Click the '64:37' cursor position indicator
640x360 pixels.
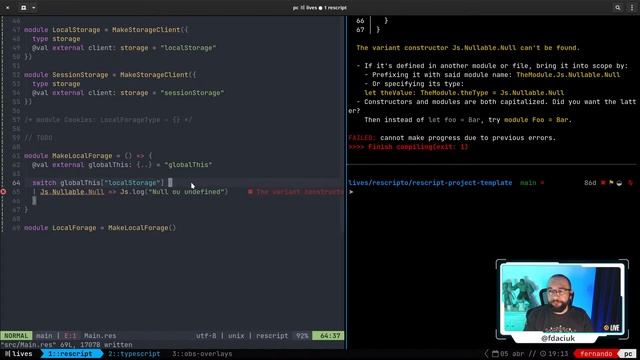pos(330,336)
